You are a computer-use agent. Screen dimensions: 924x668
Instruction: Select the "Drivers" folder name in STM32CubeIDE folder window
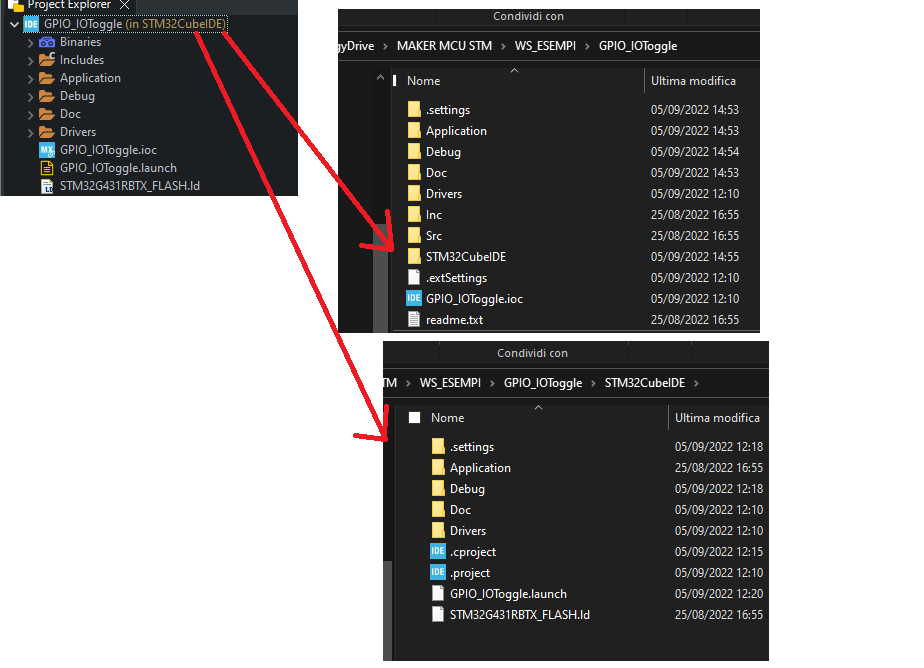(468, 531)
